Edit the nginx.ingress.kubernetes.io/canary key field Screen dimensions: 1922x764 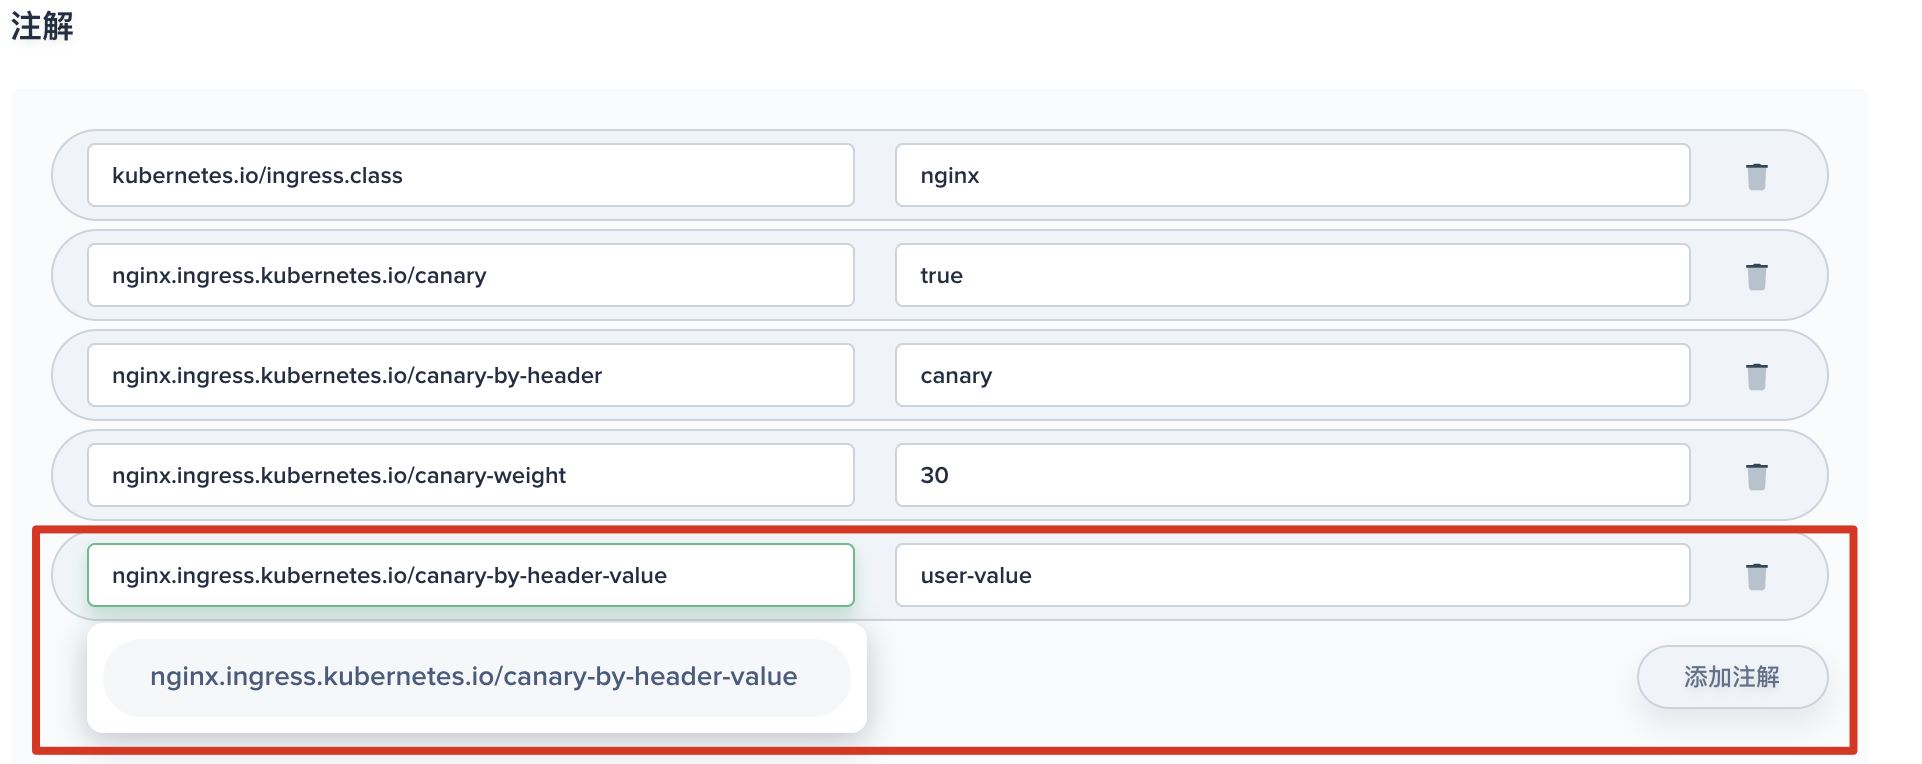point(470,275)
